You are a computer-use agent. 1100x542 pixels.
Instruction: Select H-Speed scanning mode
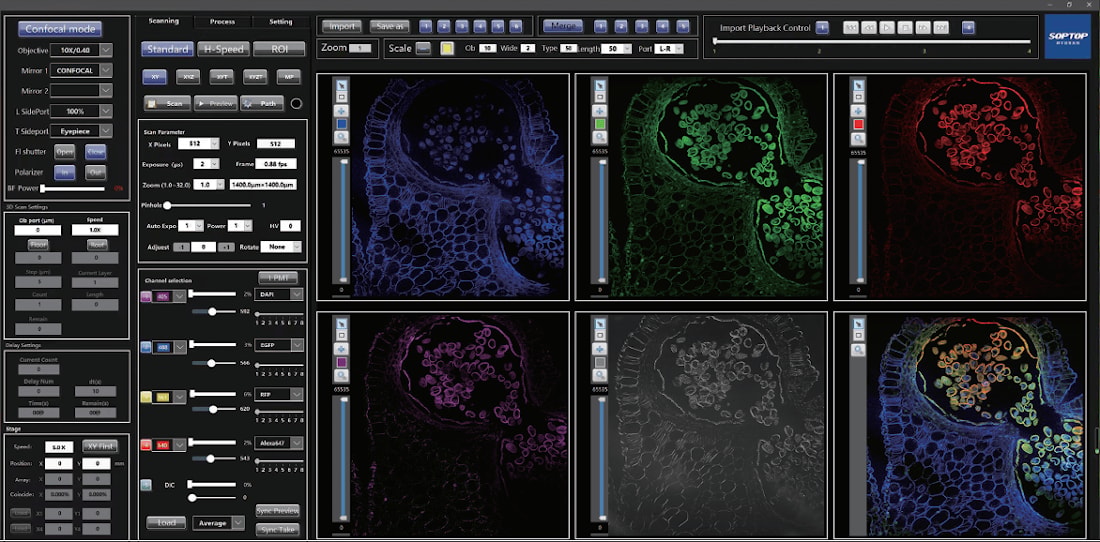[222, 49]
